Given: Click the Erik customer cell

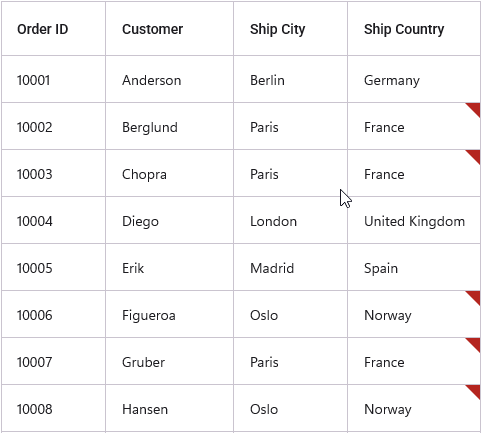Looking at the screenshot, I should coord(170,267).
